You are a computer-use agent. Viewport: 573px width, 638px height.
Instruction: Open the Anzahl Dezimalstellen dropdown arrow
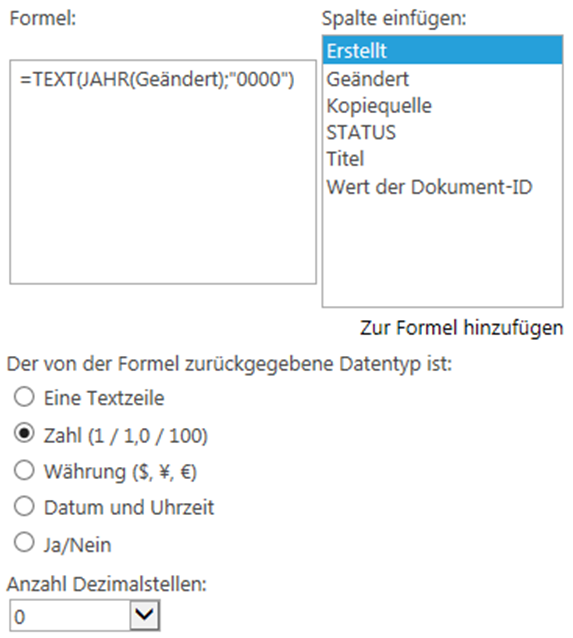pos(144,615)
